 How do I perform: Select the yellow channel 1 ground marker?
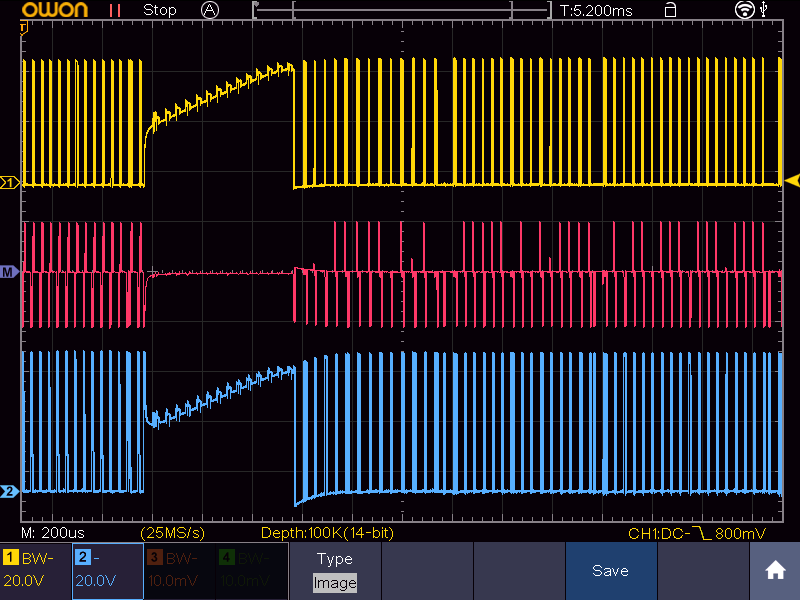click(x=10, y=182)
